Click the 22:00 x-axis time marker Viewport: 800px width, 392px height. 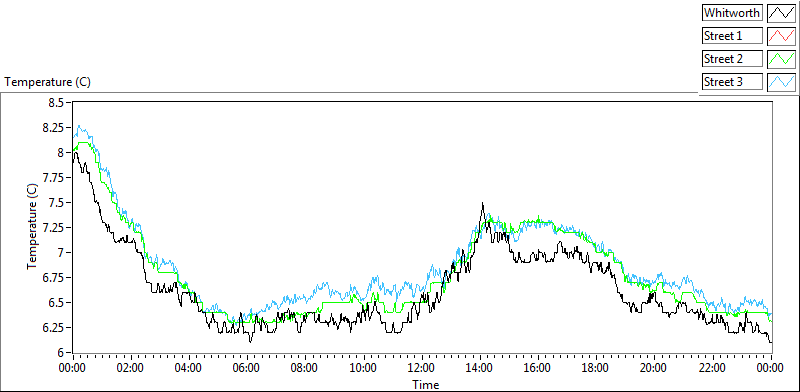(x=713, y=368)
